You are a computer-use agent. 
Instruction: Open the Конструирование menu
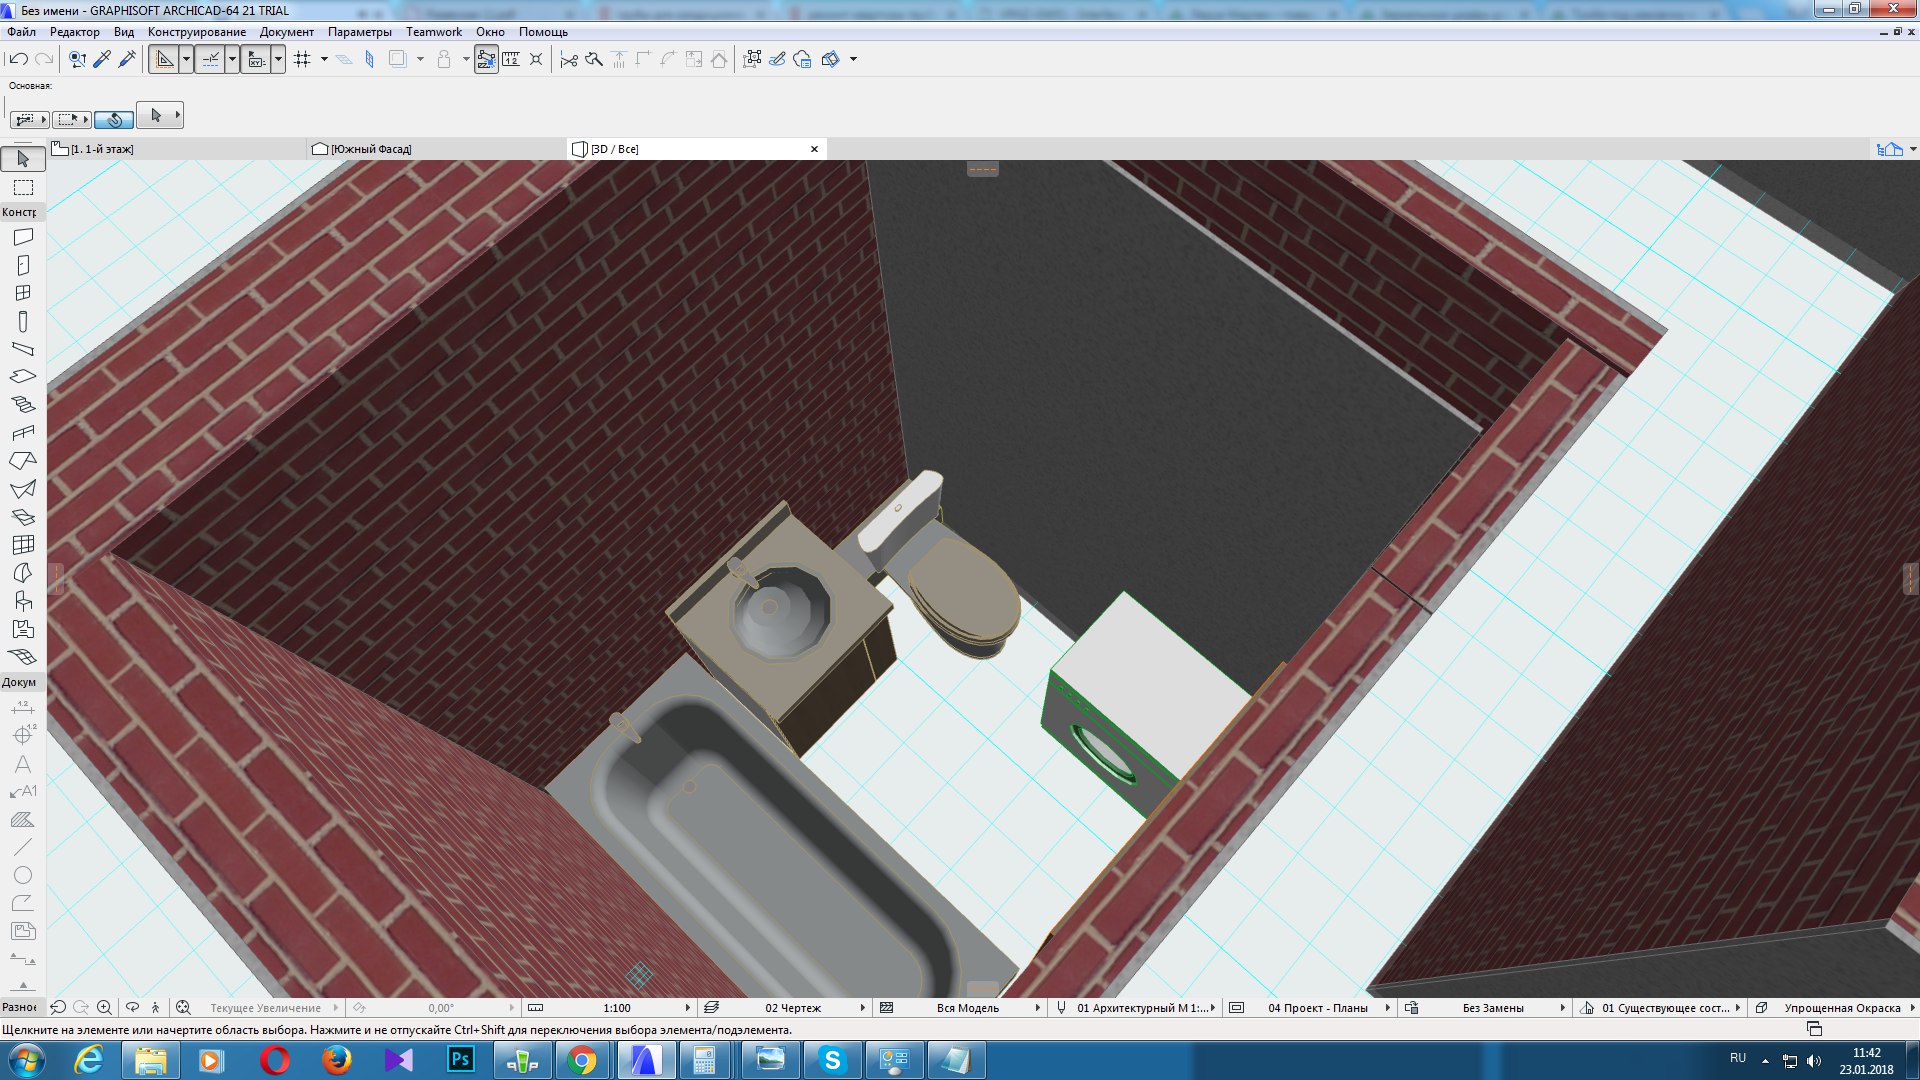[197, 32]
